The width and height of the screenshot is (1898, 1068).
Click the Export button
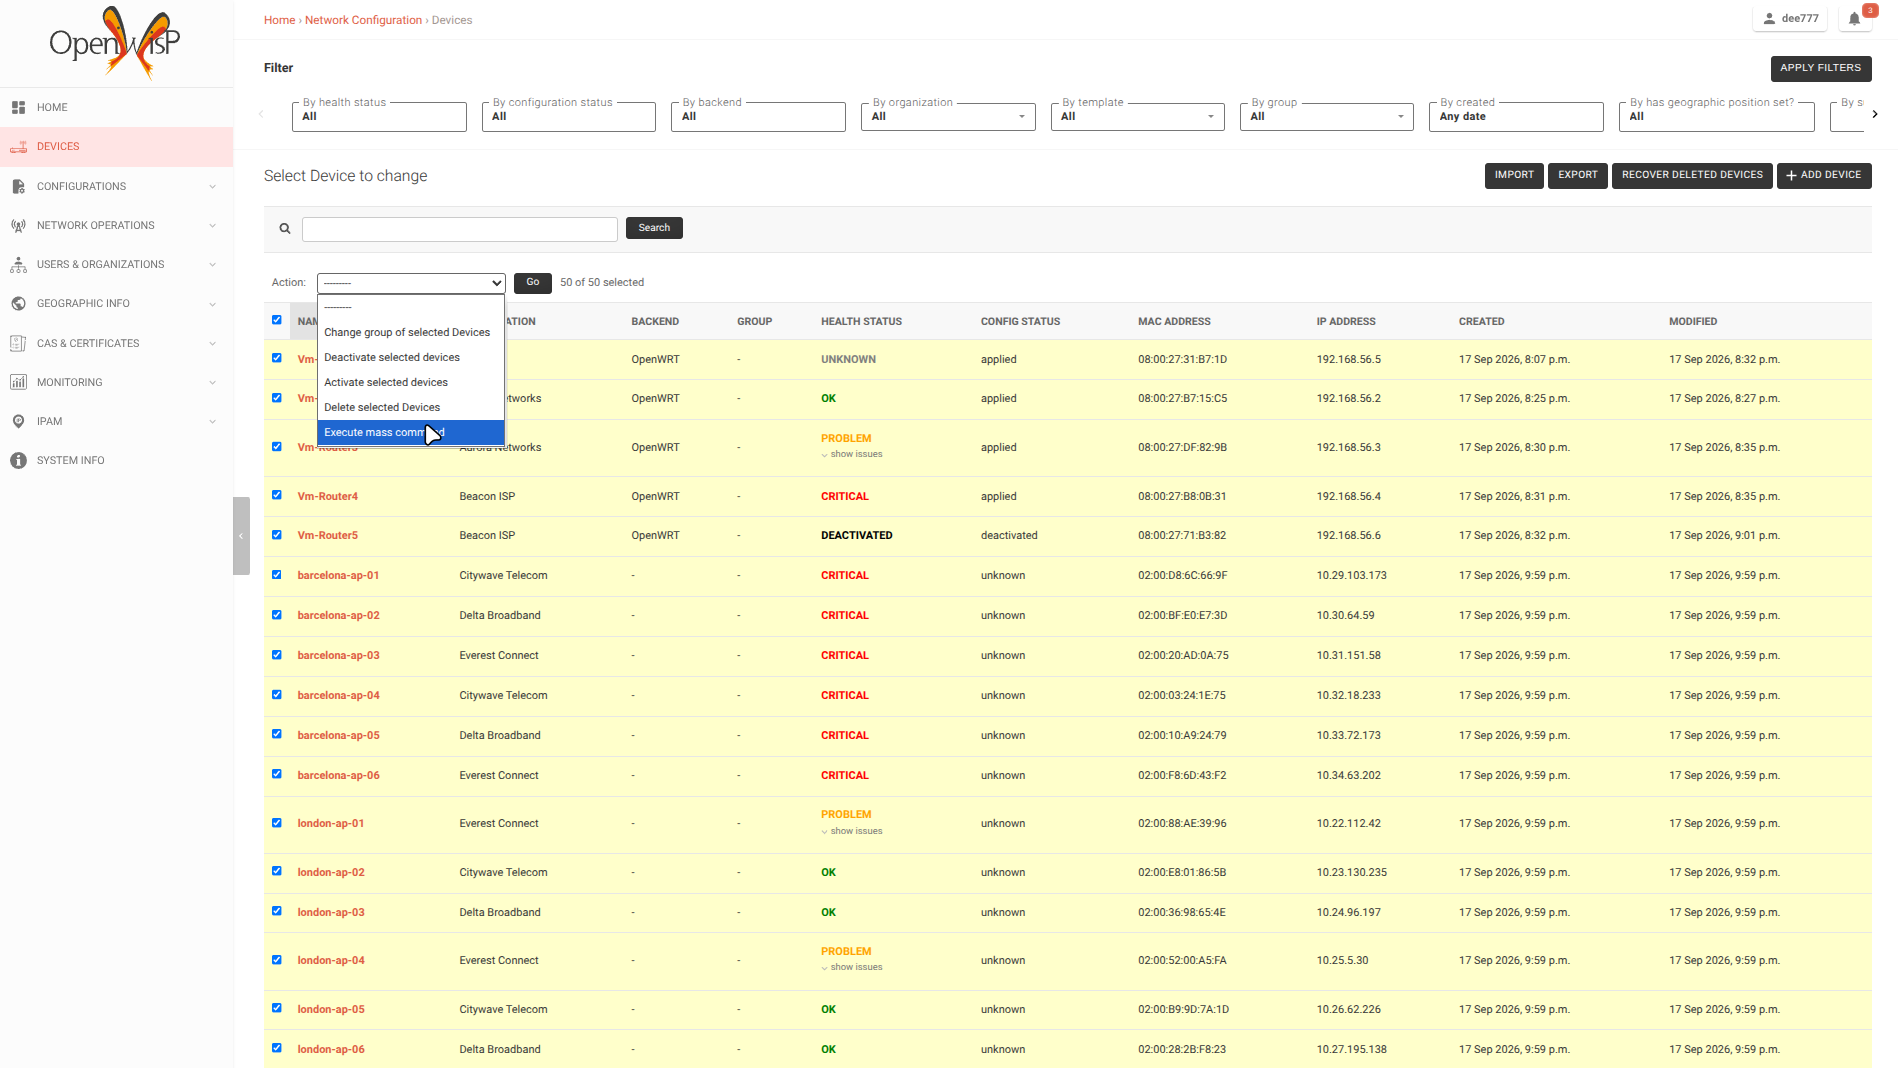click(x=1577, y=175)
